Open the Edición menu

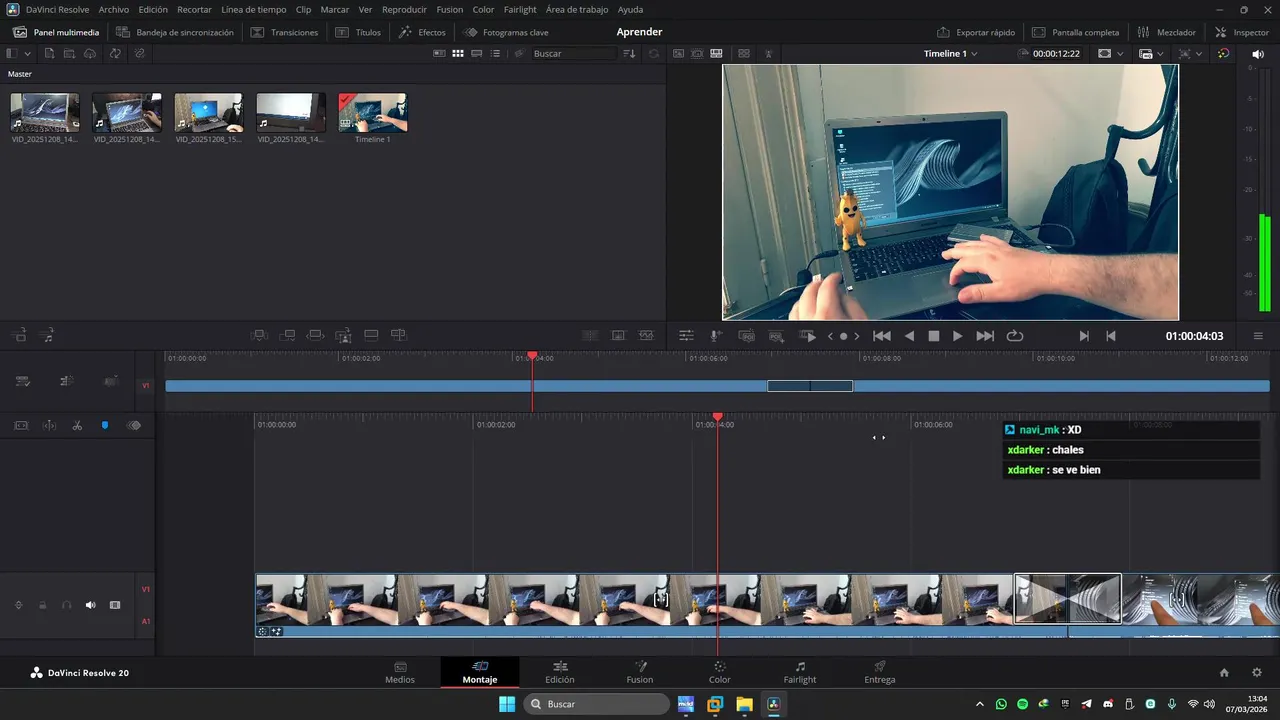pyautogui.click(x=153, y=9)
